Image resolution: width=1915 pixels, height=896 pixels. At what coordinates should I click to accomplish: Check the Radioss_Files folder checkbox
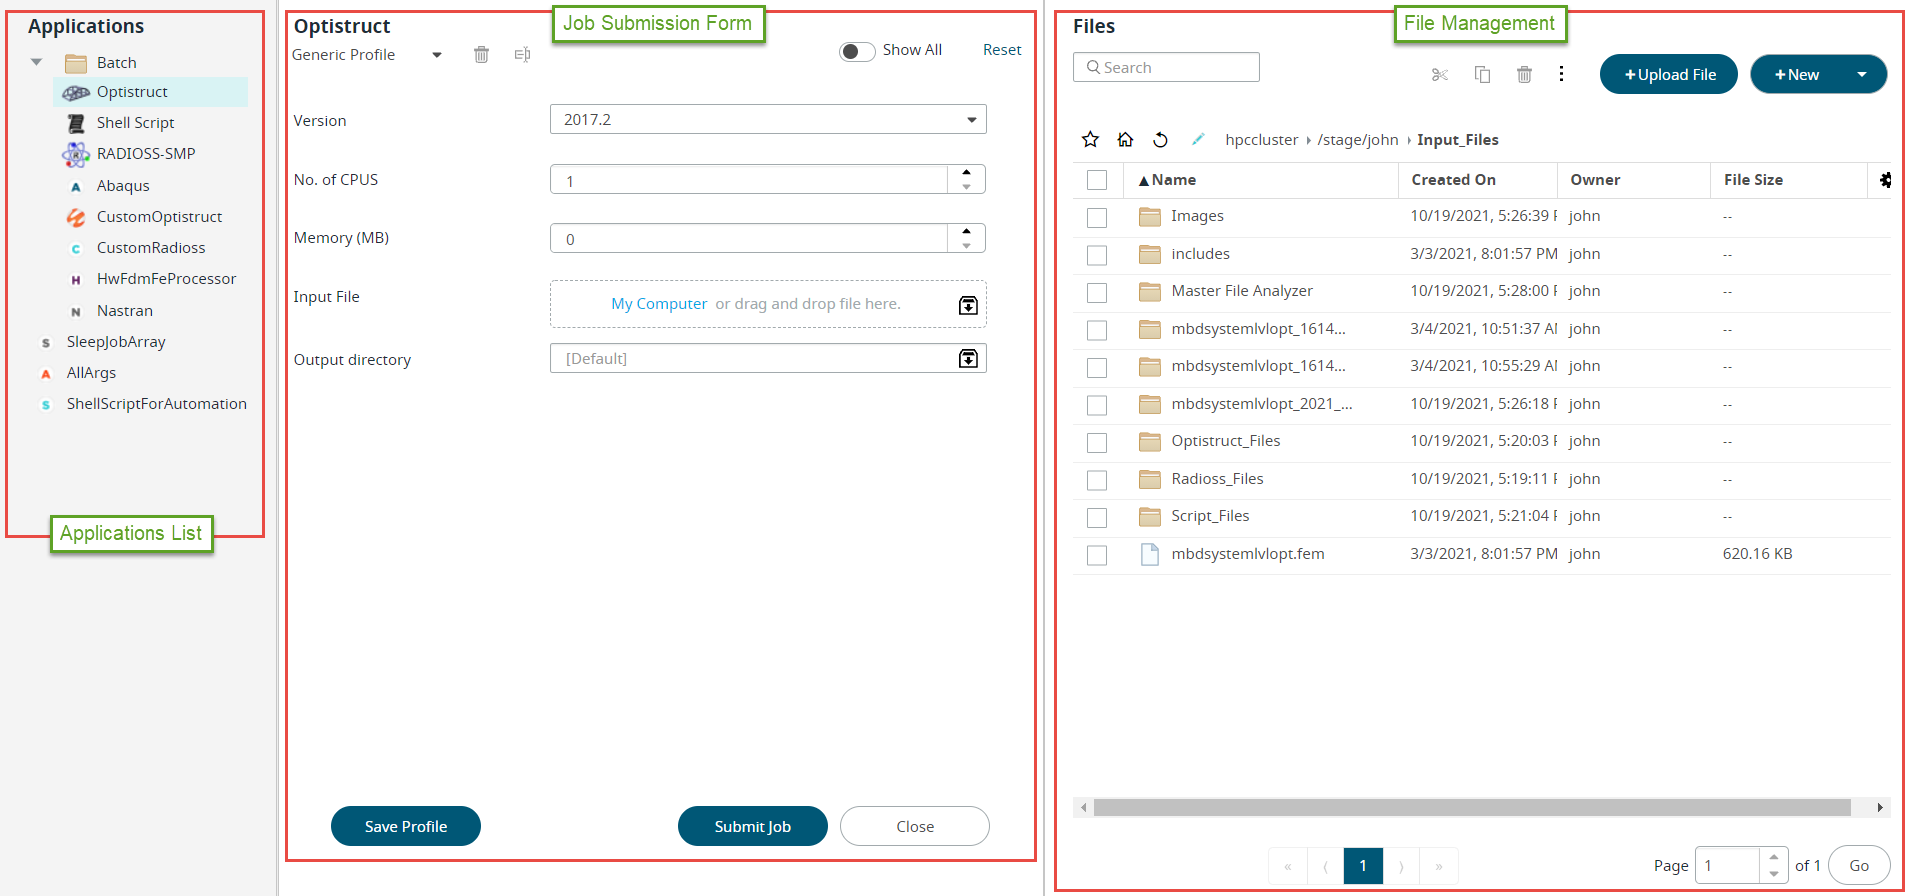coord(1097,480)
